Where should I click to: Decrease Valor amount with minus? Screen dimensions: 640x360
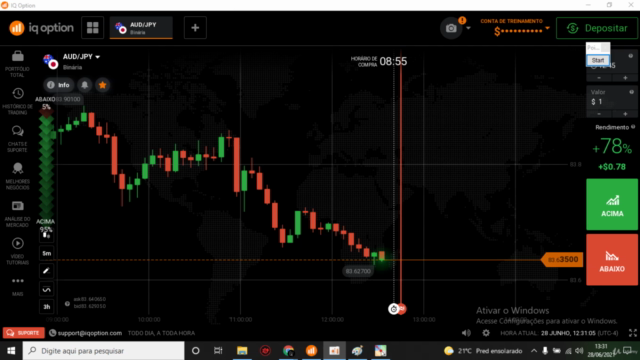599,114
